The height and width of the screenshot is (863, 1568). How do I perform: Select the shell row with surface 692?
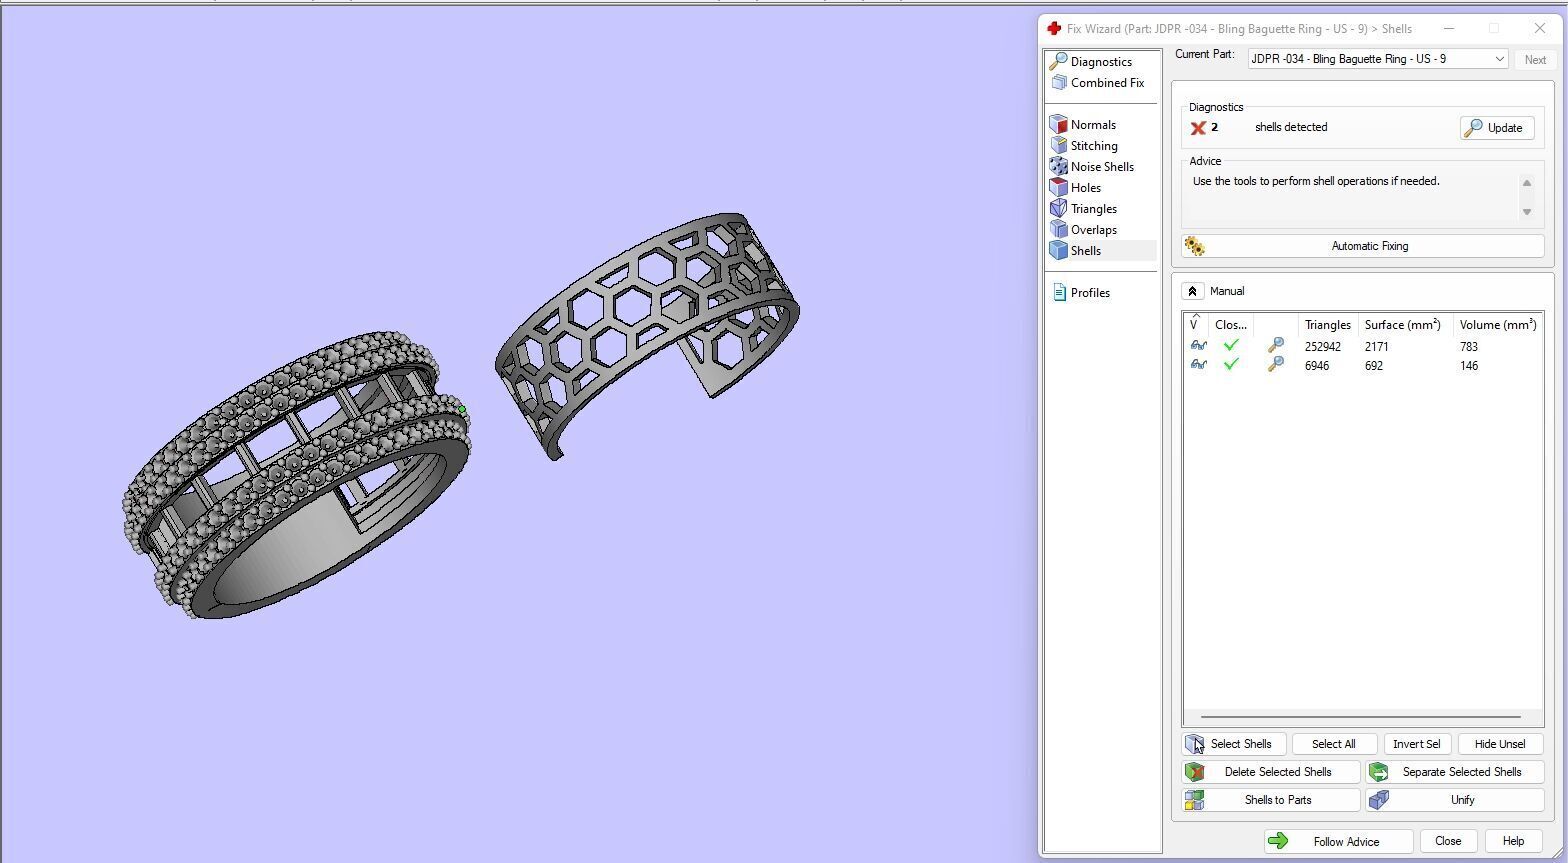tap(1362, 365)
